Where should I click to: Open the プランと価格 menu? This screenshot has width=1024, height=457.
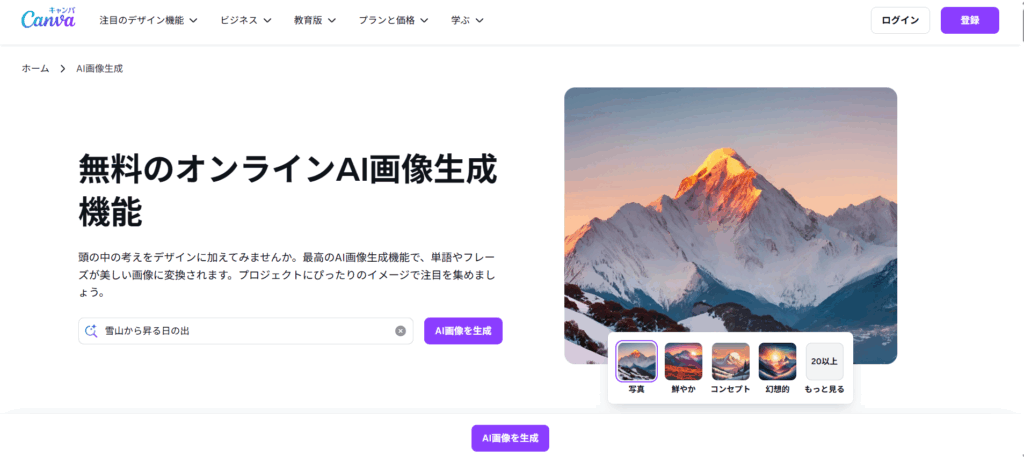coord(393,20)
